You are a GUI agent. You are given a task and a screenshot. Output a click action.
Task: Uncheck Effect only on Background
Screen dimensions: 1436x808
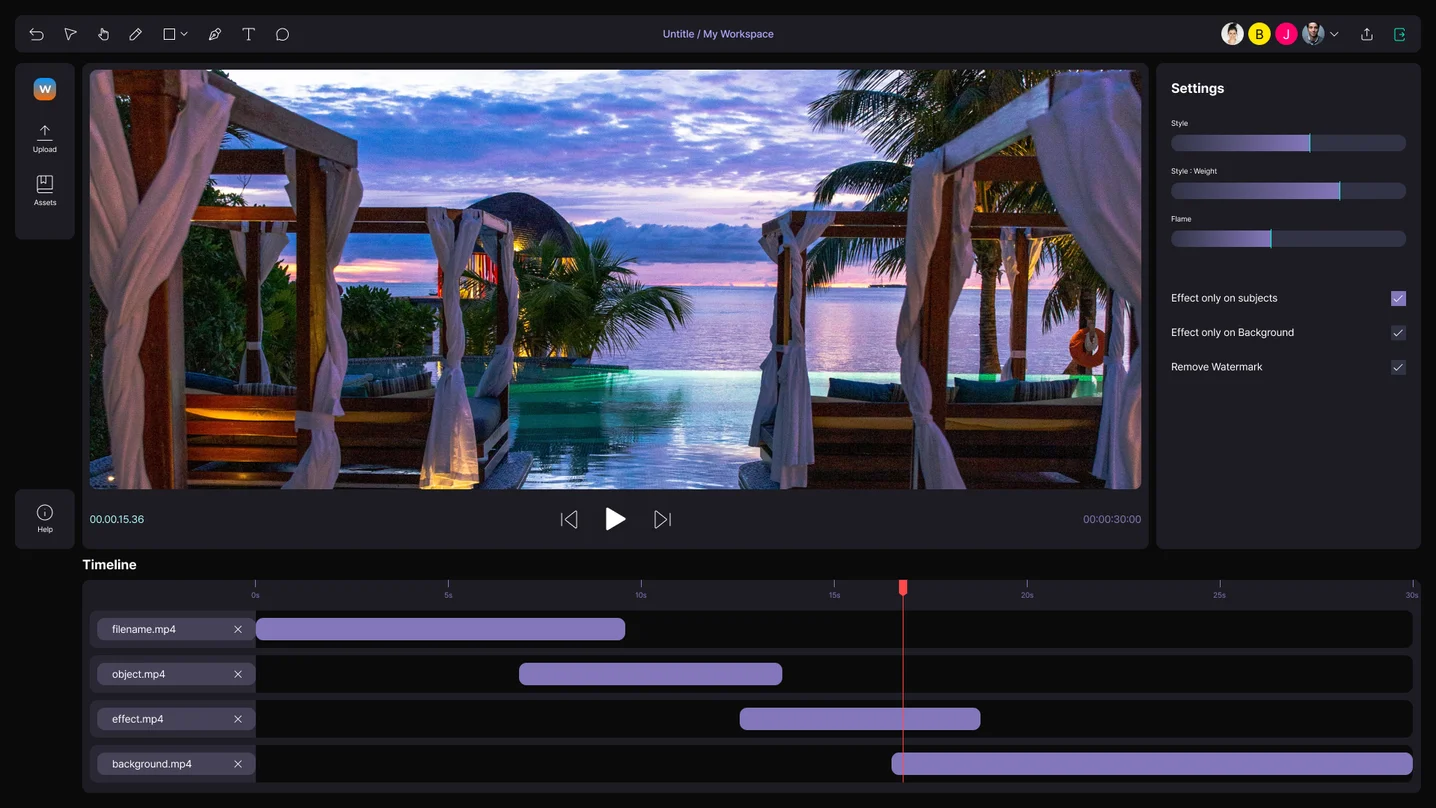1397,332
